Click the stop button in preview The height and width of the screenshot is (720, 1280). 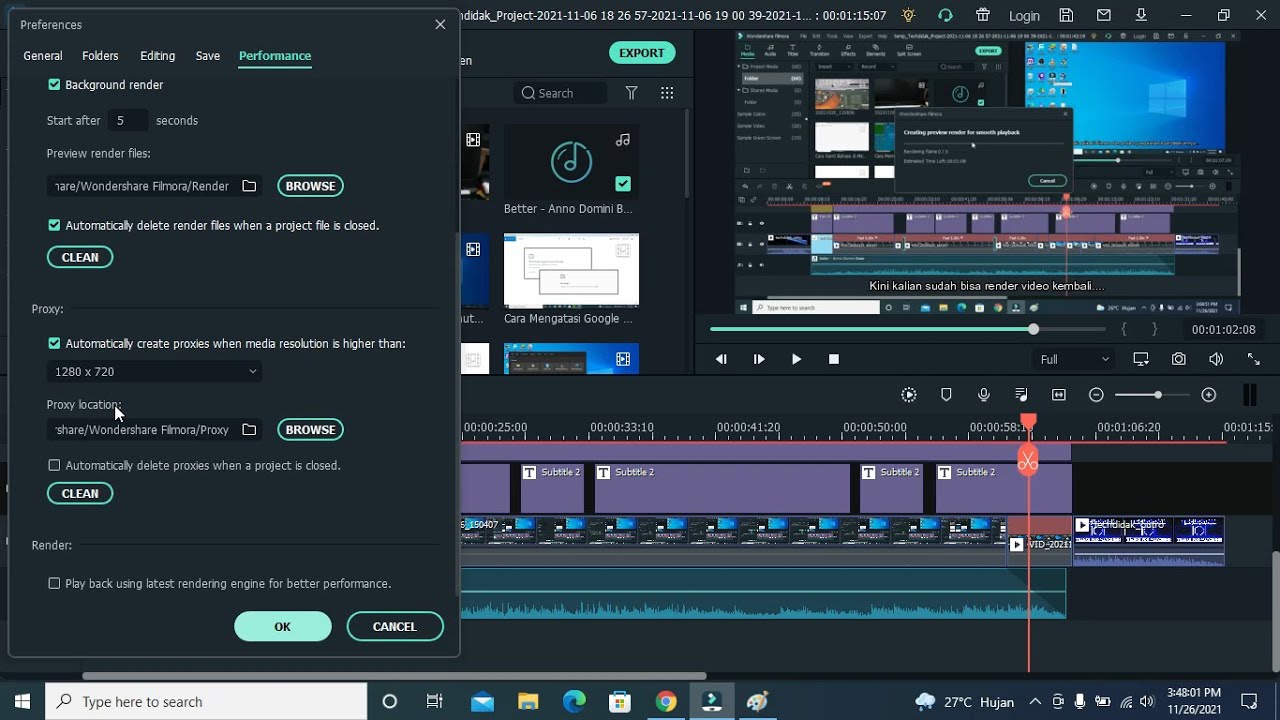pos(834,359)
